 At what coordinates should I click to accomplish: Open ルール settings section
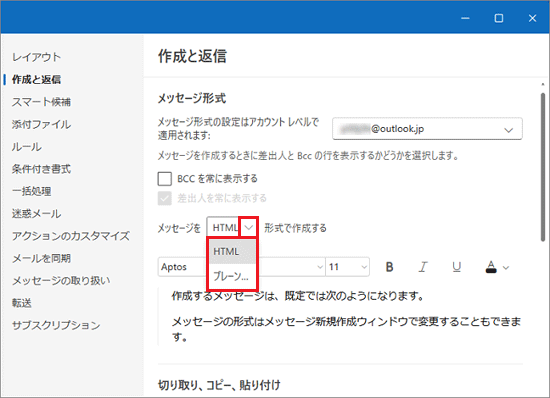tap(27, 147)
